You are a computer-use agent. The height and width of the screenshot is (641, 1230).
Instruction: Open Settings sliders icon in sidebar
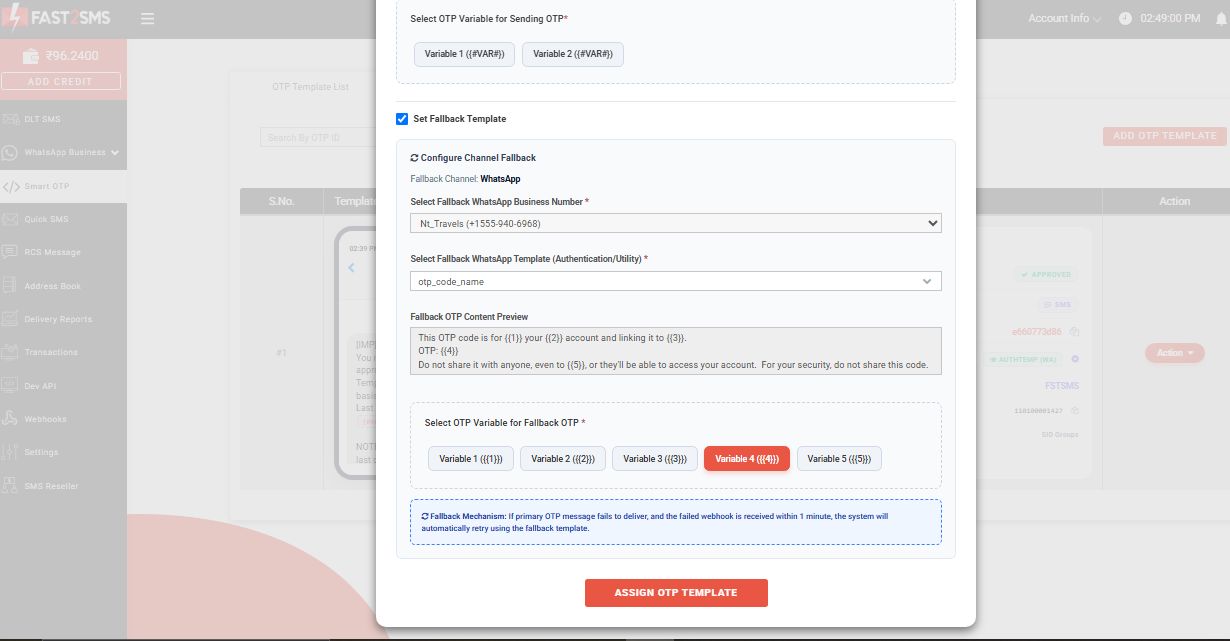coord(10,452)
